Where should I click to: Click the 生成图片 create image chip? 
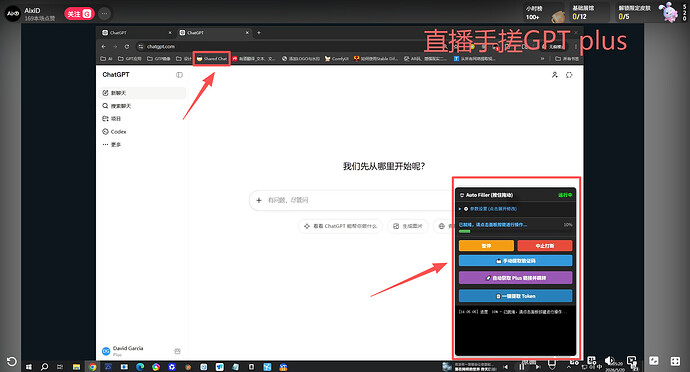click(408, 226)
